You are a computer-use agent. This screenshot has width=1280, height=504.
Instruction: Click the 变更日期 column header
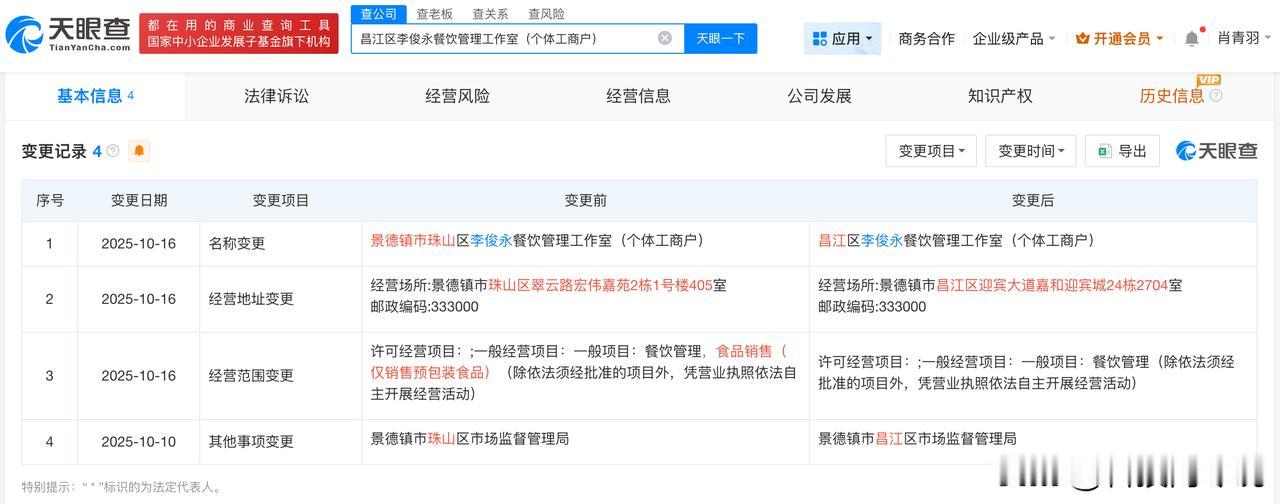click(139, 200)
